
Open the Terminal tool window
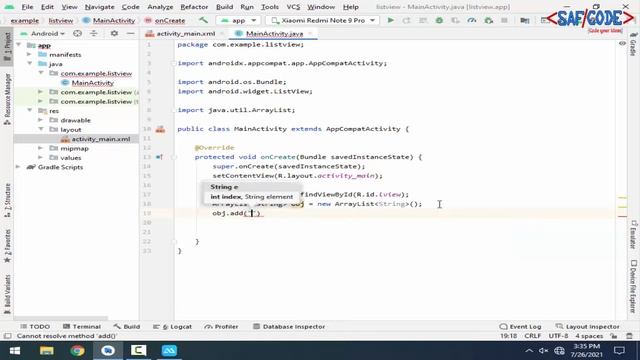82,327
